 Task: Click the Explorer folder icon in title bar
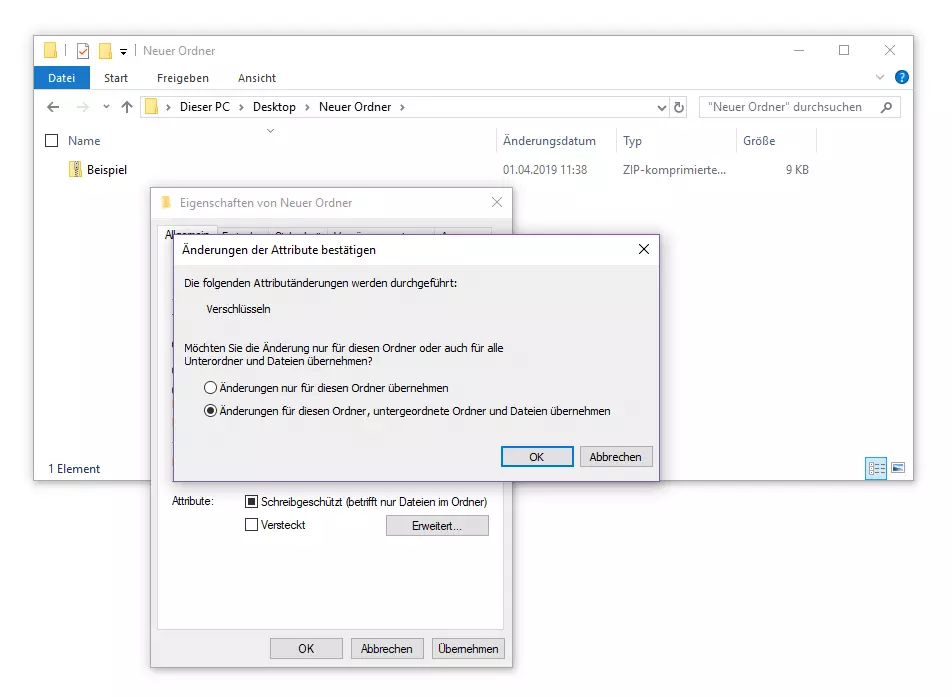coord(50,50)
